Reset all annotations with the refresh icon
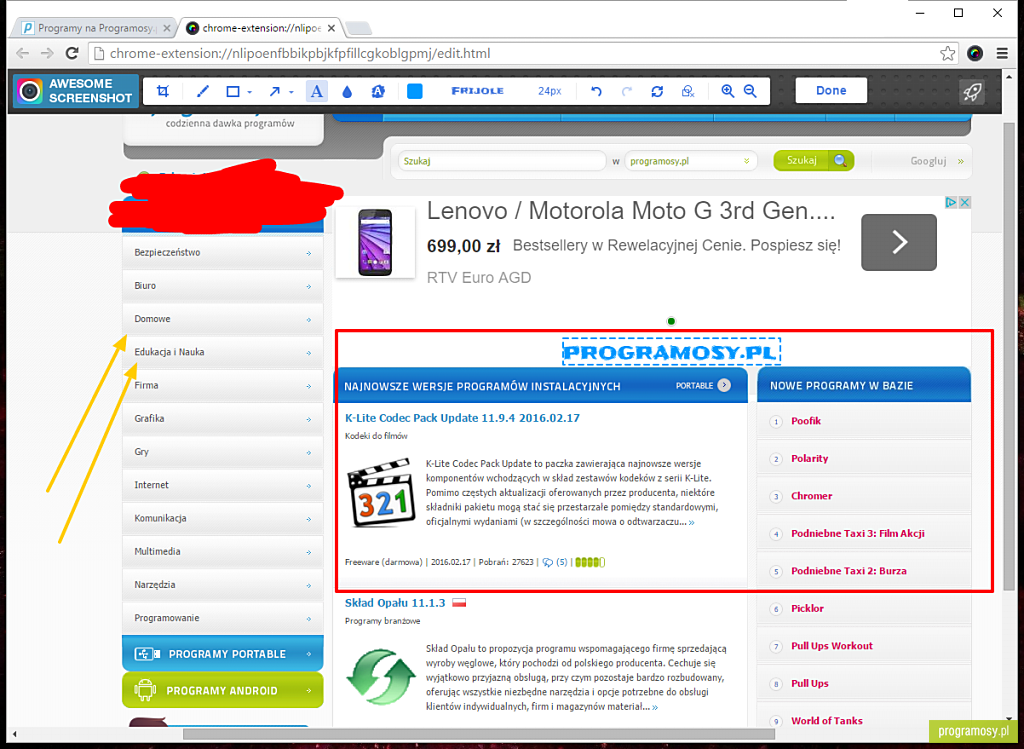The width and height of the screenshot is (1024, 749). click(x=657, y=91)
